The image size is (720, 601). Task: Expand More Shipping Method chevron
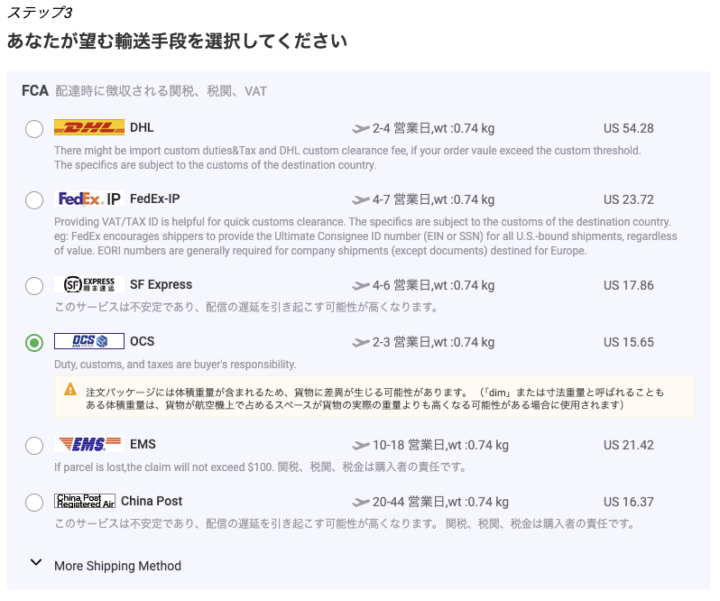(36, 564)
